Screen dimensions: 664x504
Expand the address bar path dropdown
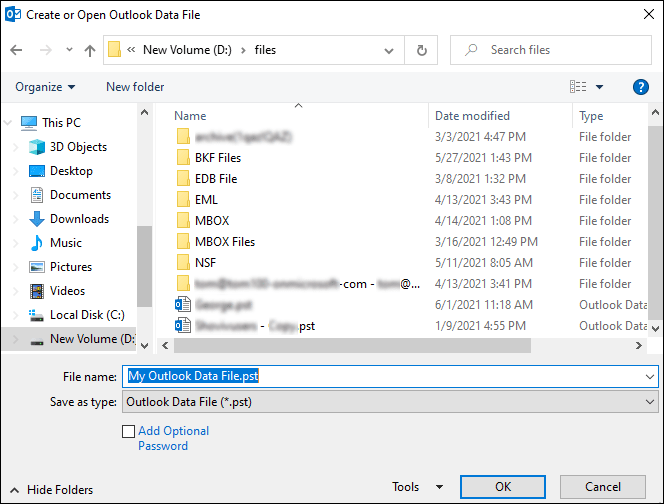(389, 51)
